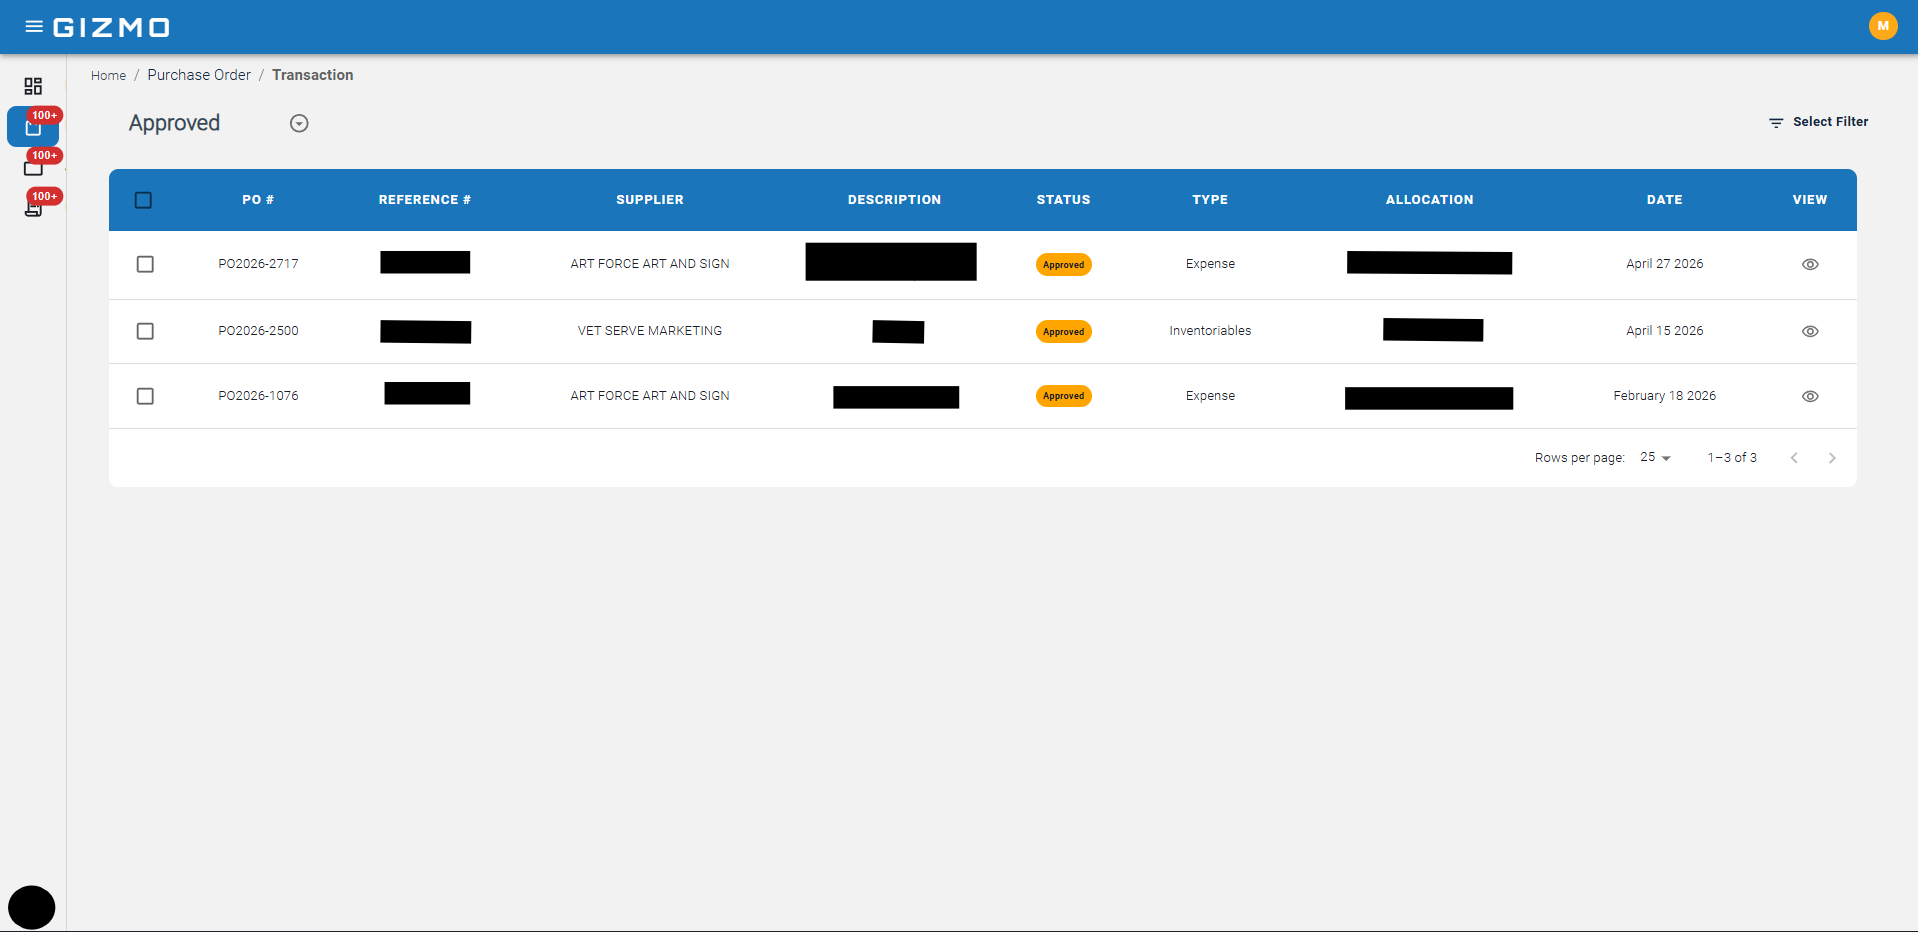Click PO number PO2026-2500

[258, 331]
